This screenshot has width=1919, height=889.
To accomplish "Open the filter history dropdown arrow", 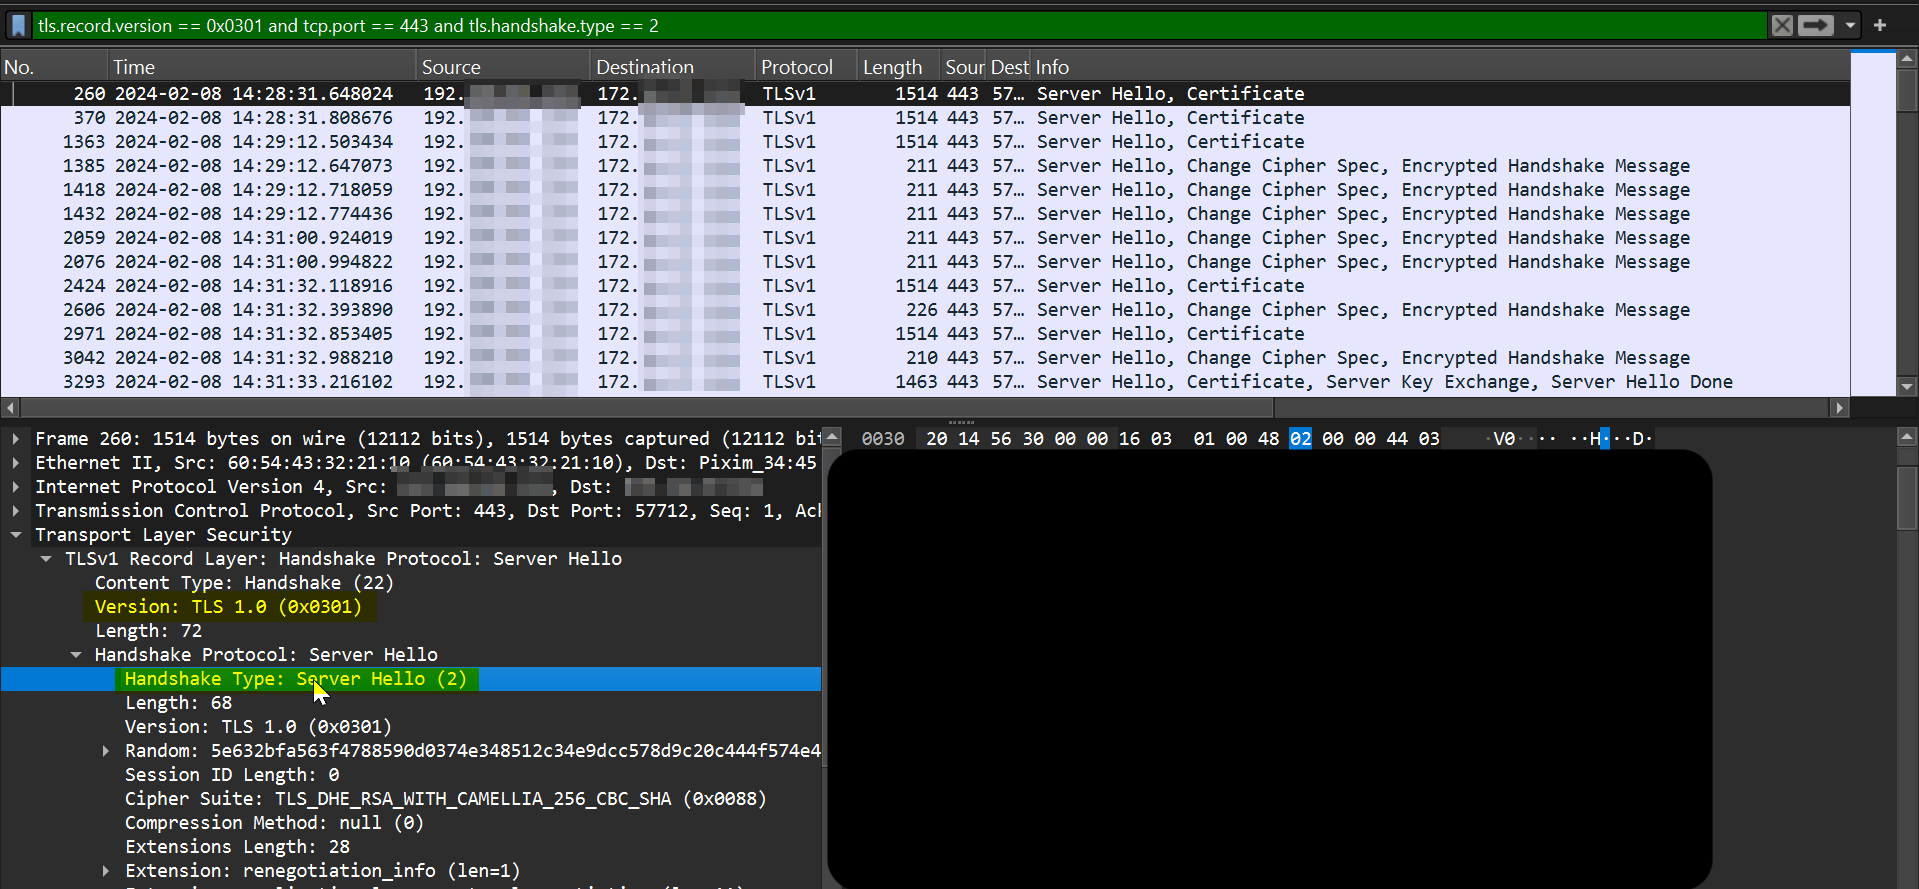I will [x=1850, y=25].
